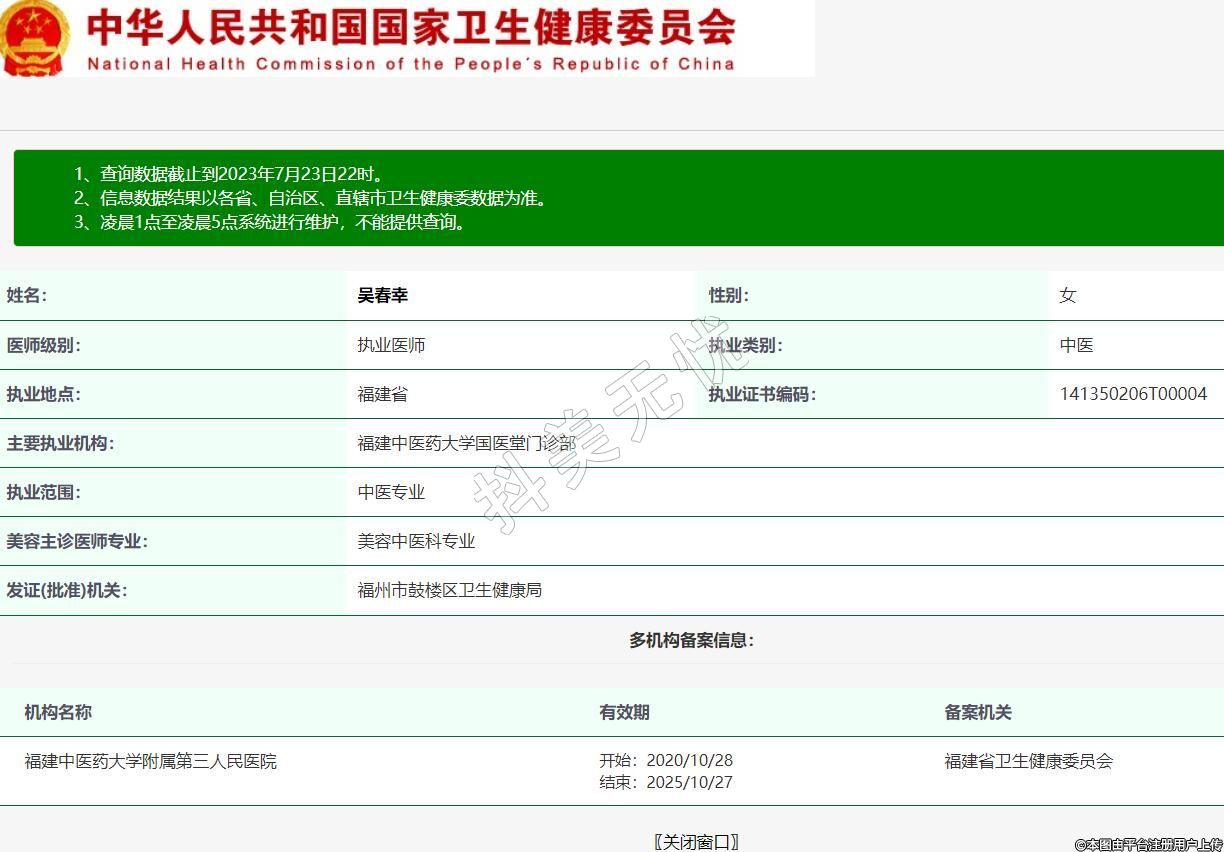Click the institution 福建中医药大学国医堂门诊部
Screen dimensions: 1224x852
(466, 443)
